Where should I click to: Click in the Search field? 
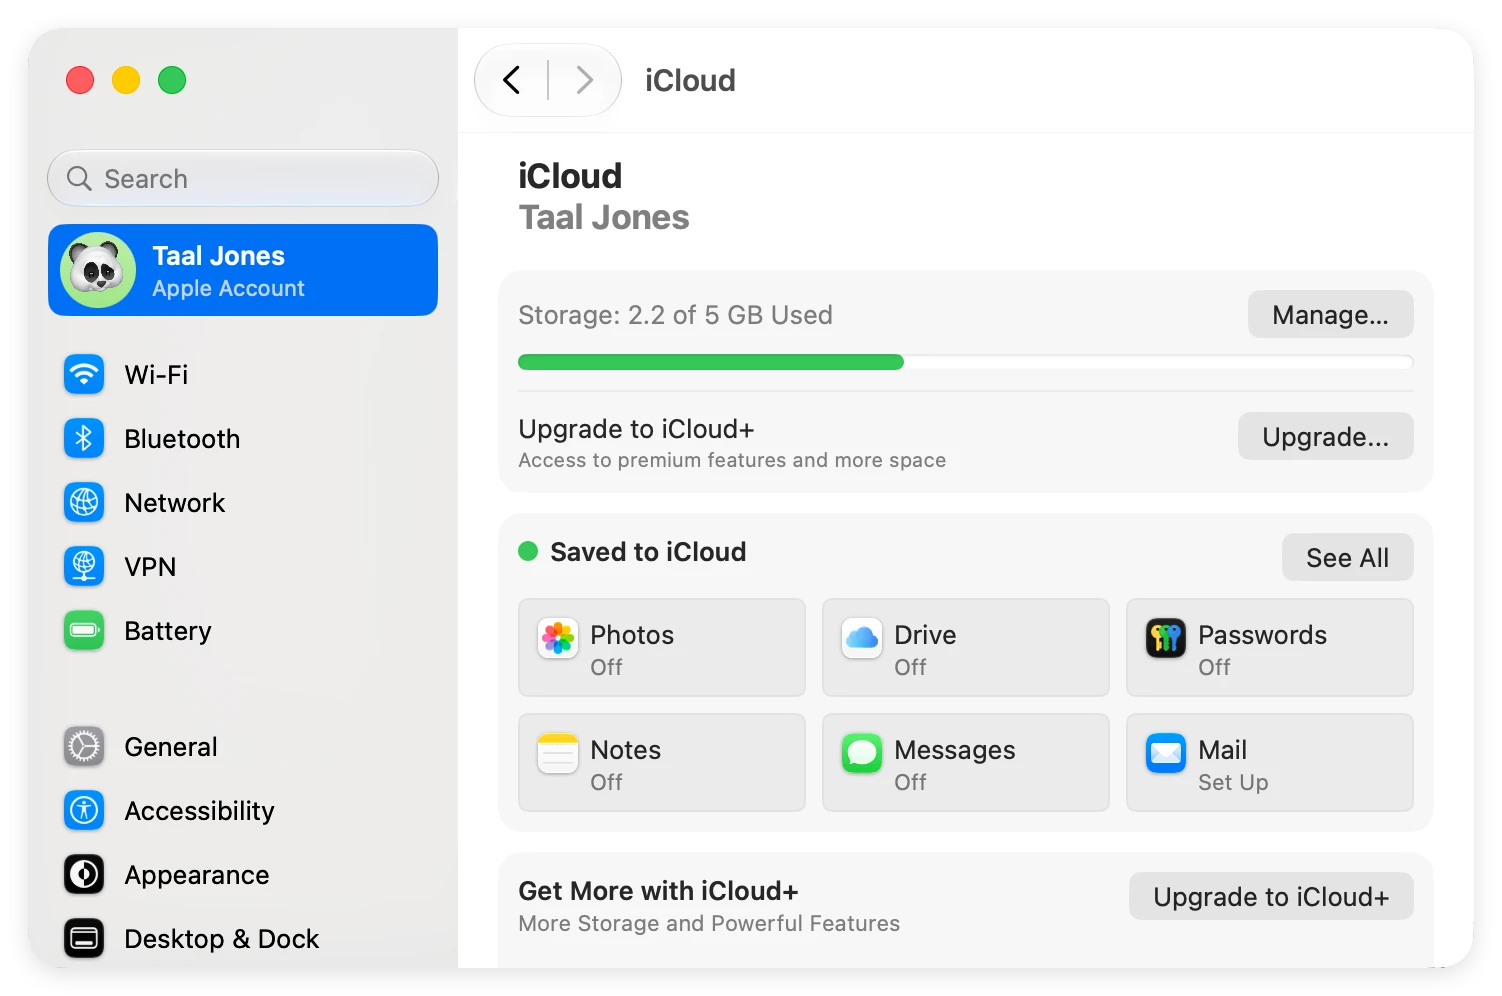point(243,179)
